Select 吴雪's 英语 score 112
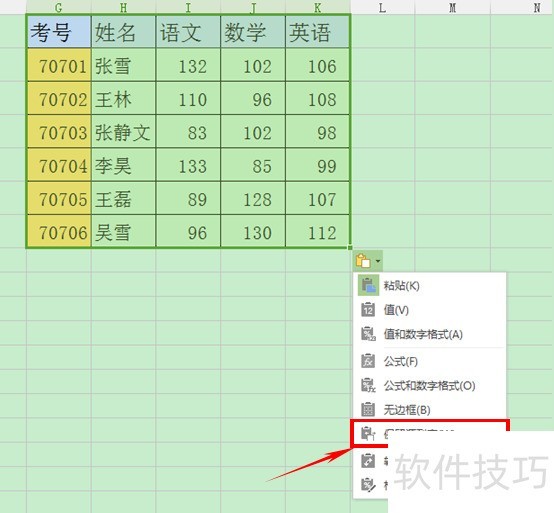The width and height of the screenshot is (554, 513). 317,231
